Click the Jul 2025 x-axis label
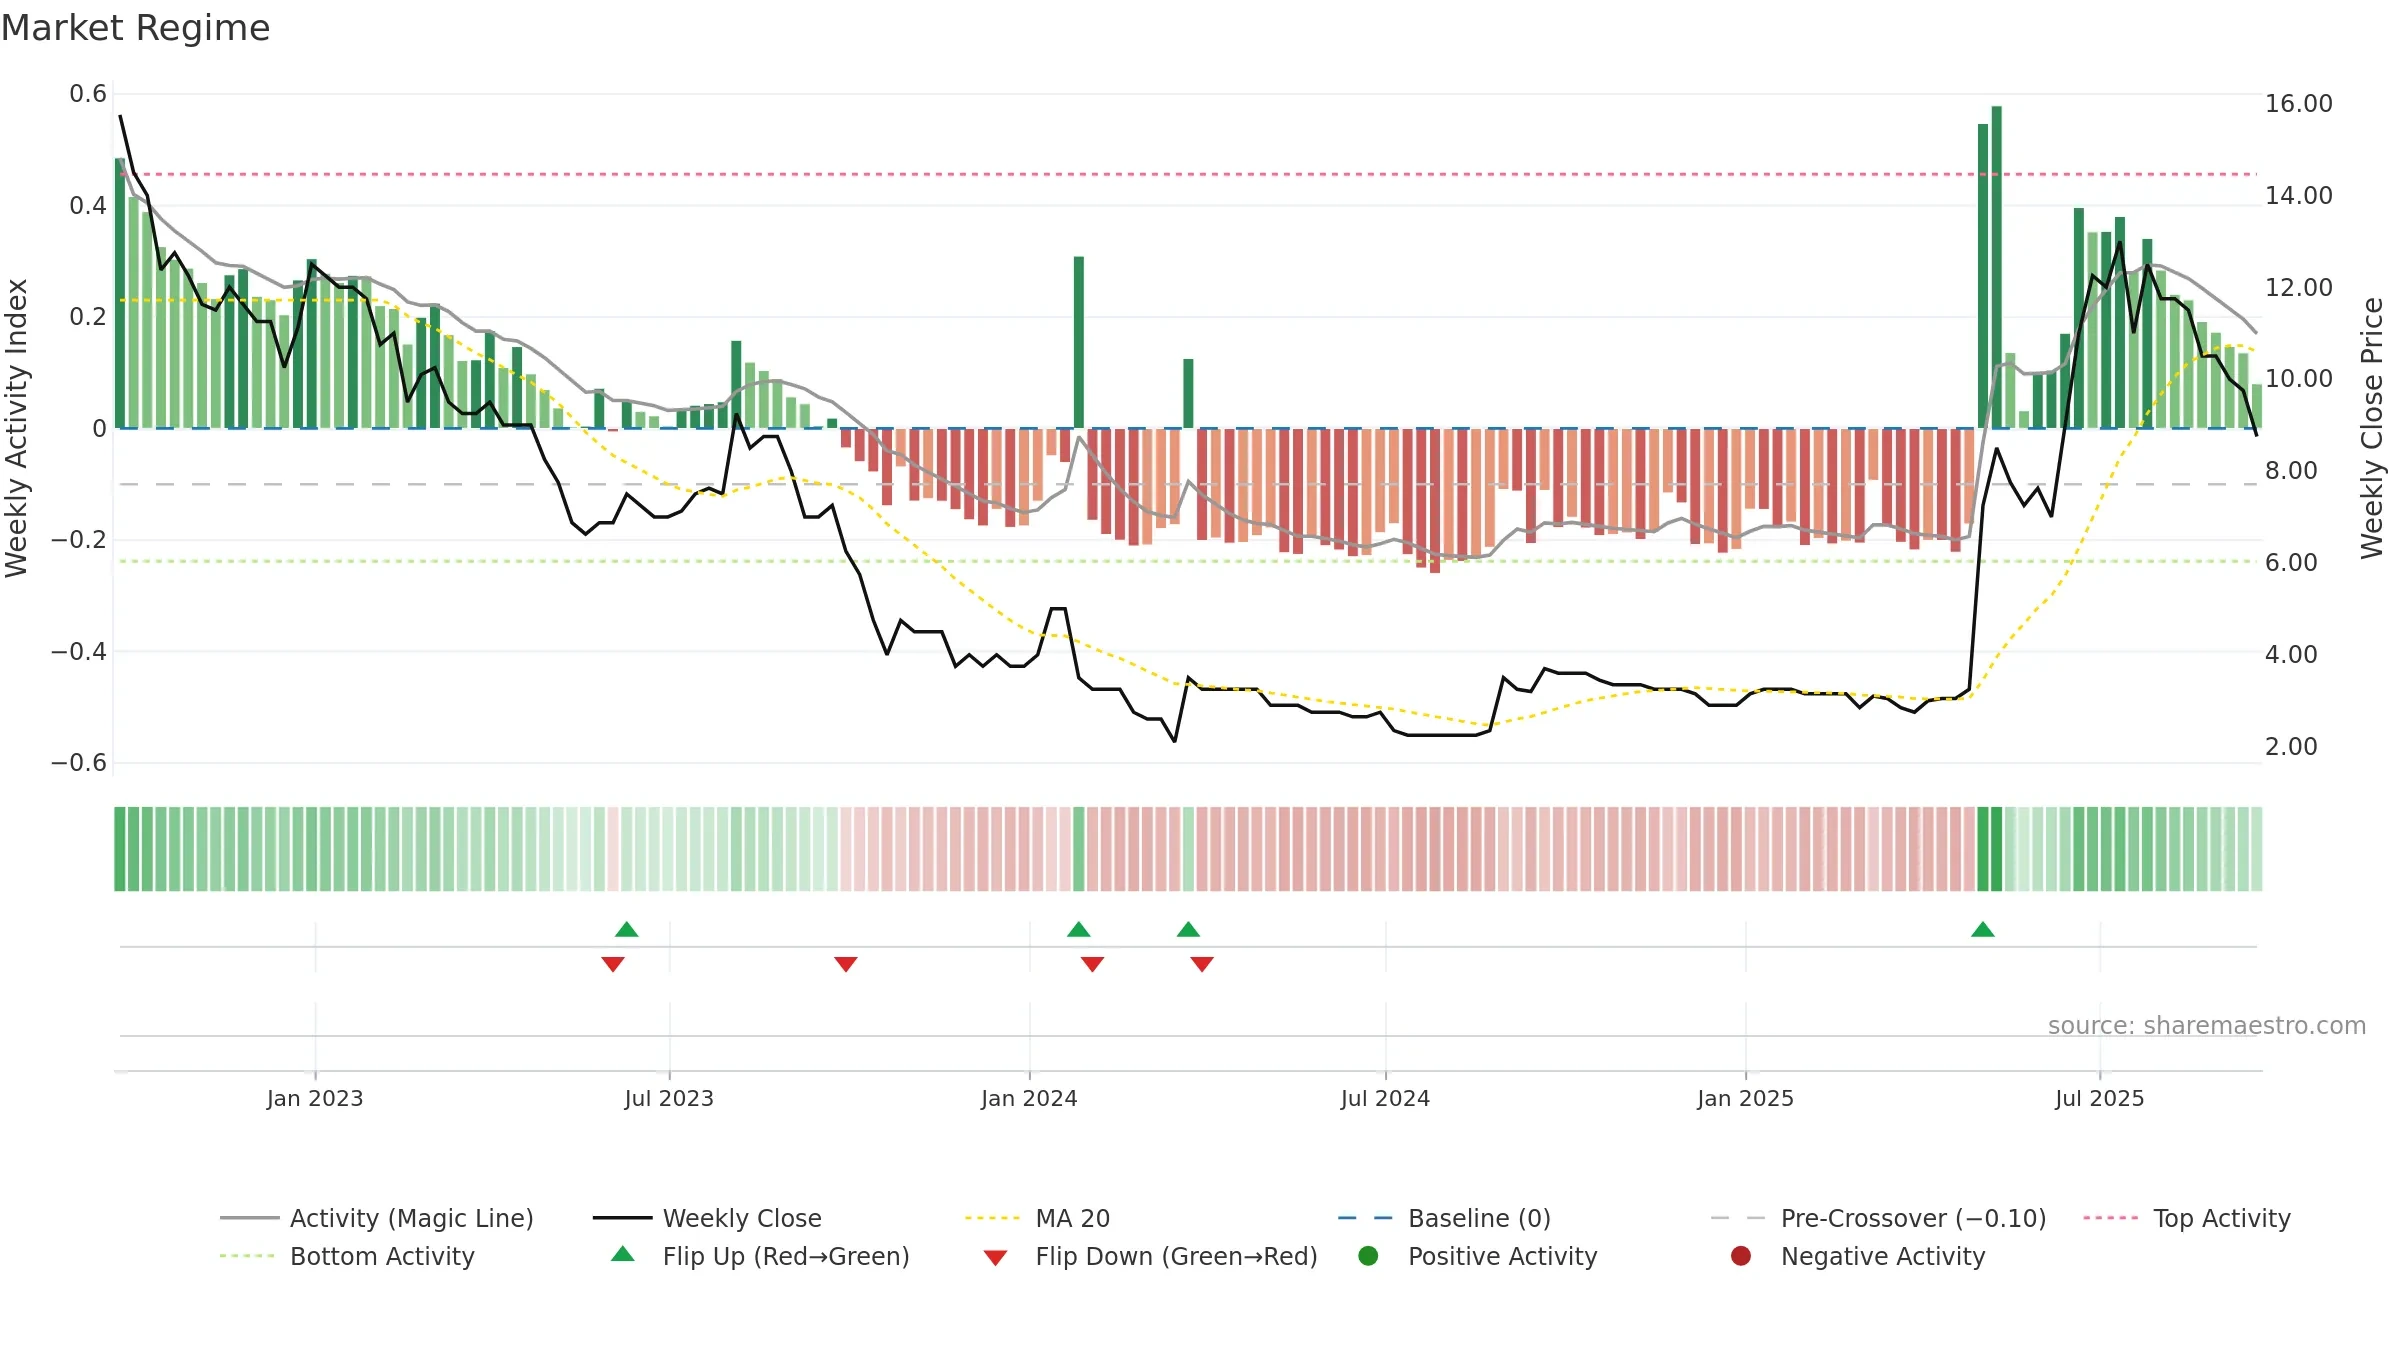Image resolution: width=2400 pixels, height=1350 pixels. click(2100, 1098)
